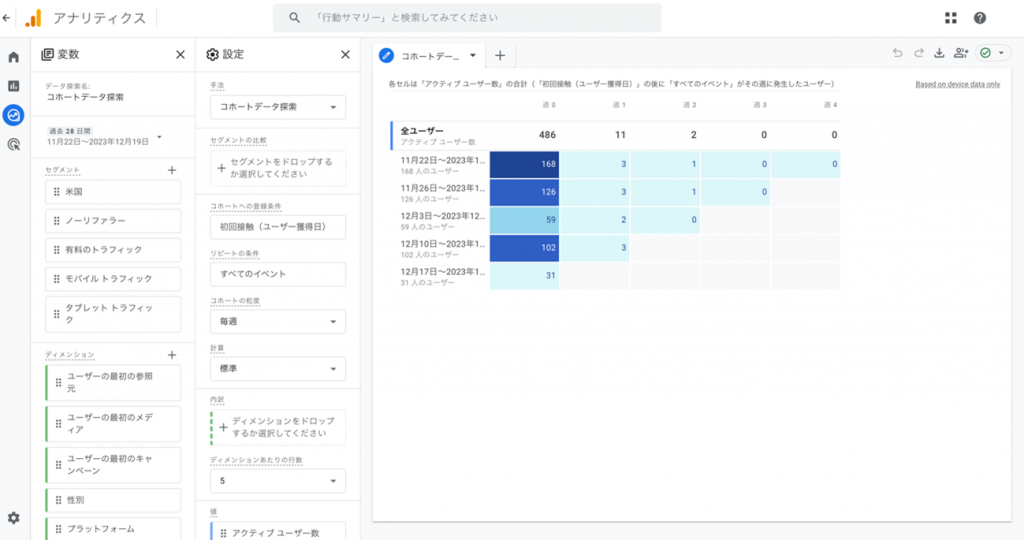Expand the date range dropdown arrow
This screenshot has width=1024, height=540.
tap(159, 137)
